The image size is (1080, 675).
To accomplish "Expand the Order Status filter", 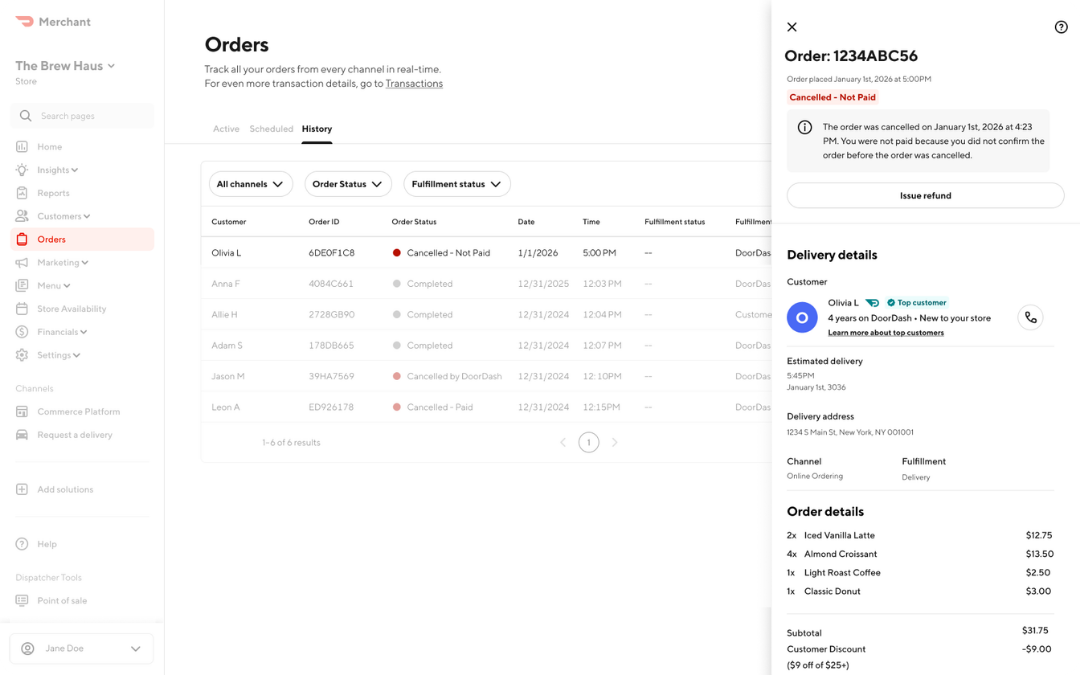I will [x=347, y=184].
